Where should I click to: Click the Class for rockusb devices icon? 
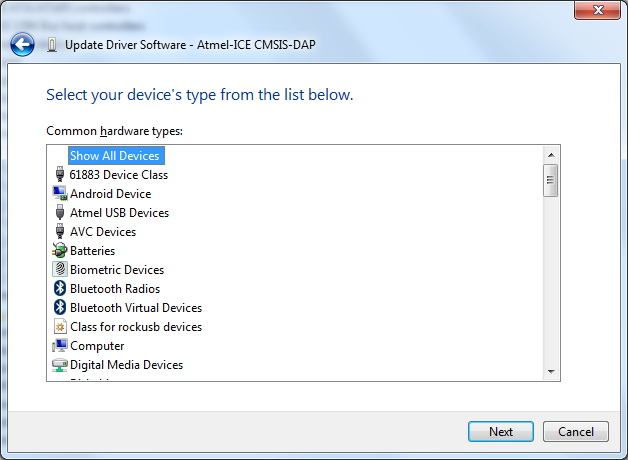coord(59,327)
